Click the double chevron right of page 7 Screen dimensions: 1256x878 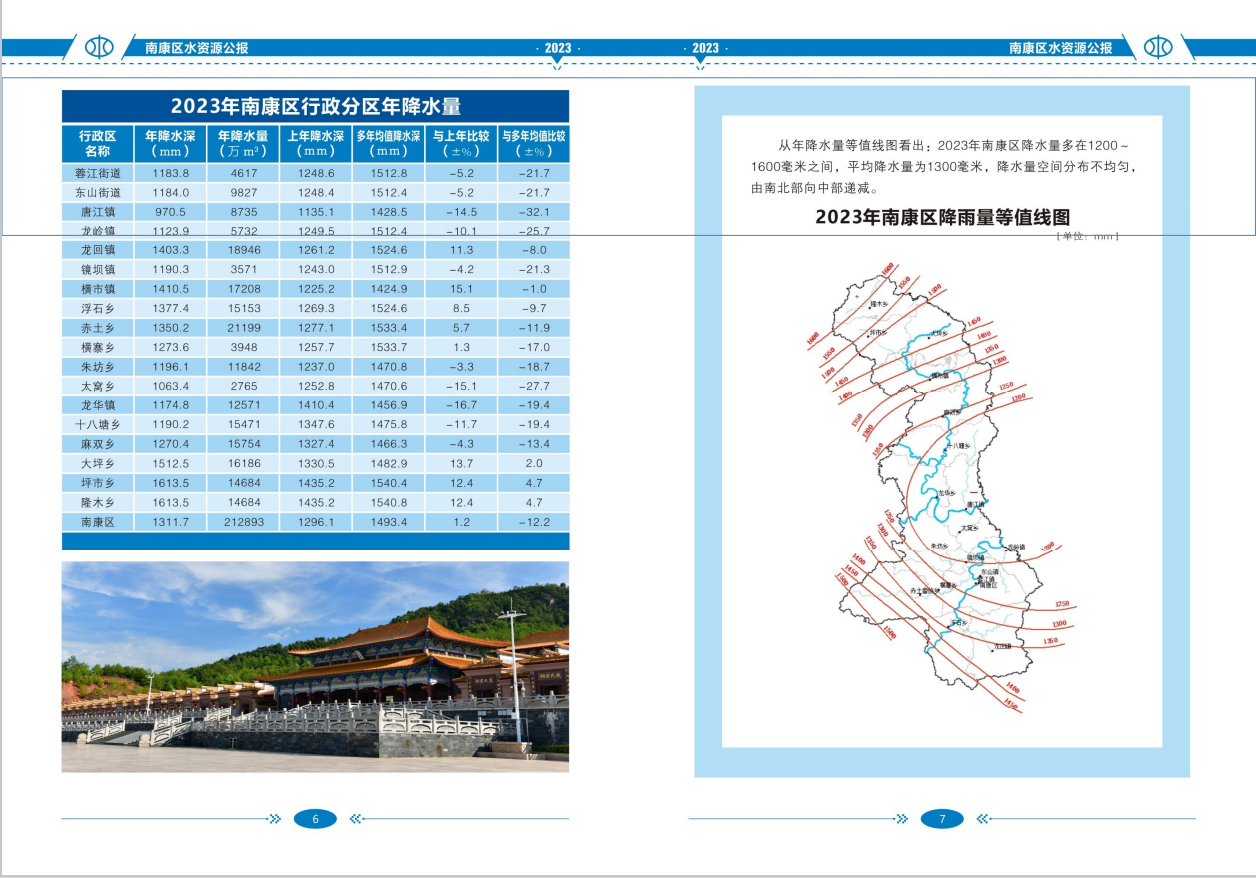(x=981, y=819)
